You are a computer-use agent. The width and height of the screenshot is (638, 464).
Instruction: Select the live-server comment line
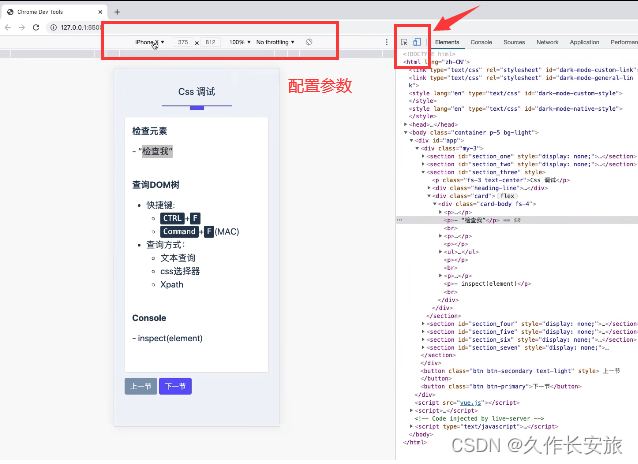coord(479,418)
